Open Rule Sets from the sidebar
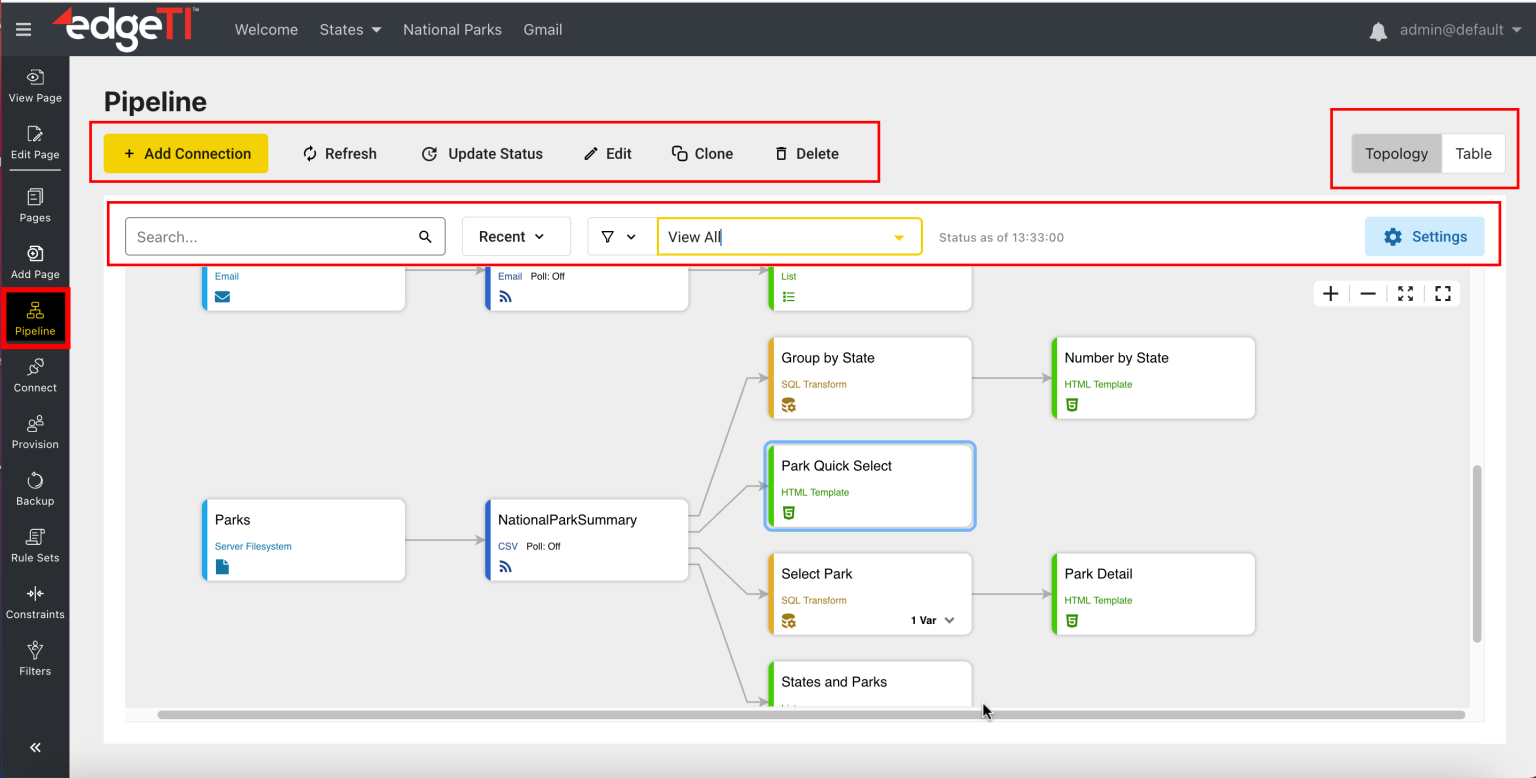1536x778 pixels. click(35, 545)
